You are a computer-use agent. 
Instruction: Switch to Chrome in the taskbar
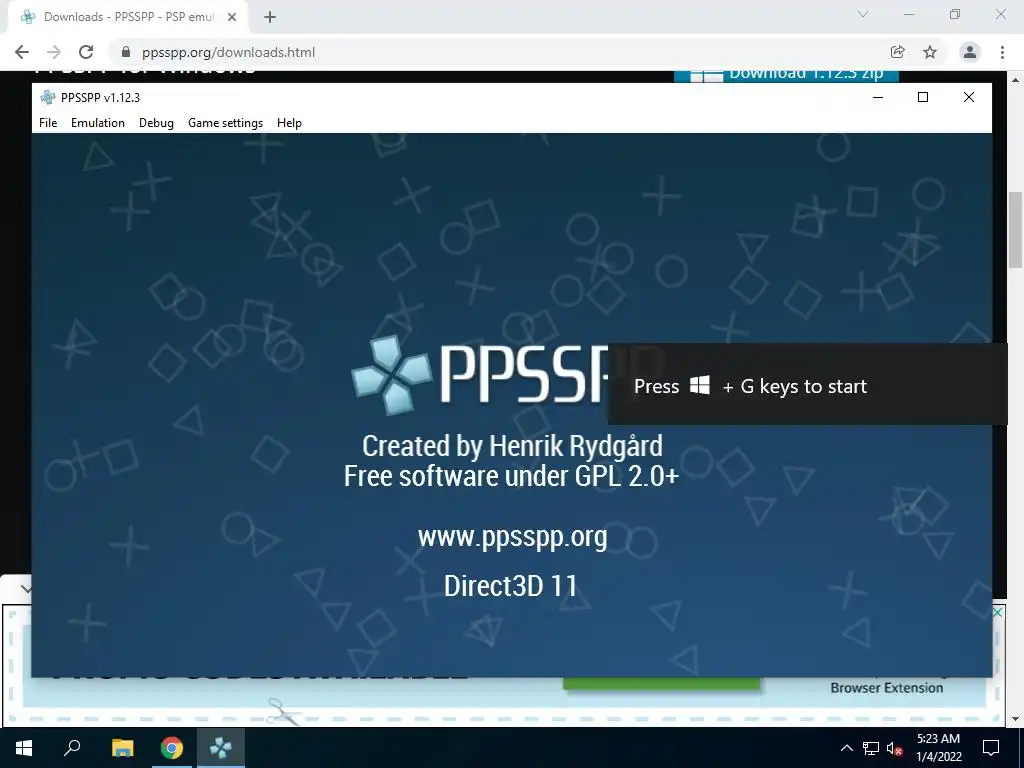point(172,748)
